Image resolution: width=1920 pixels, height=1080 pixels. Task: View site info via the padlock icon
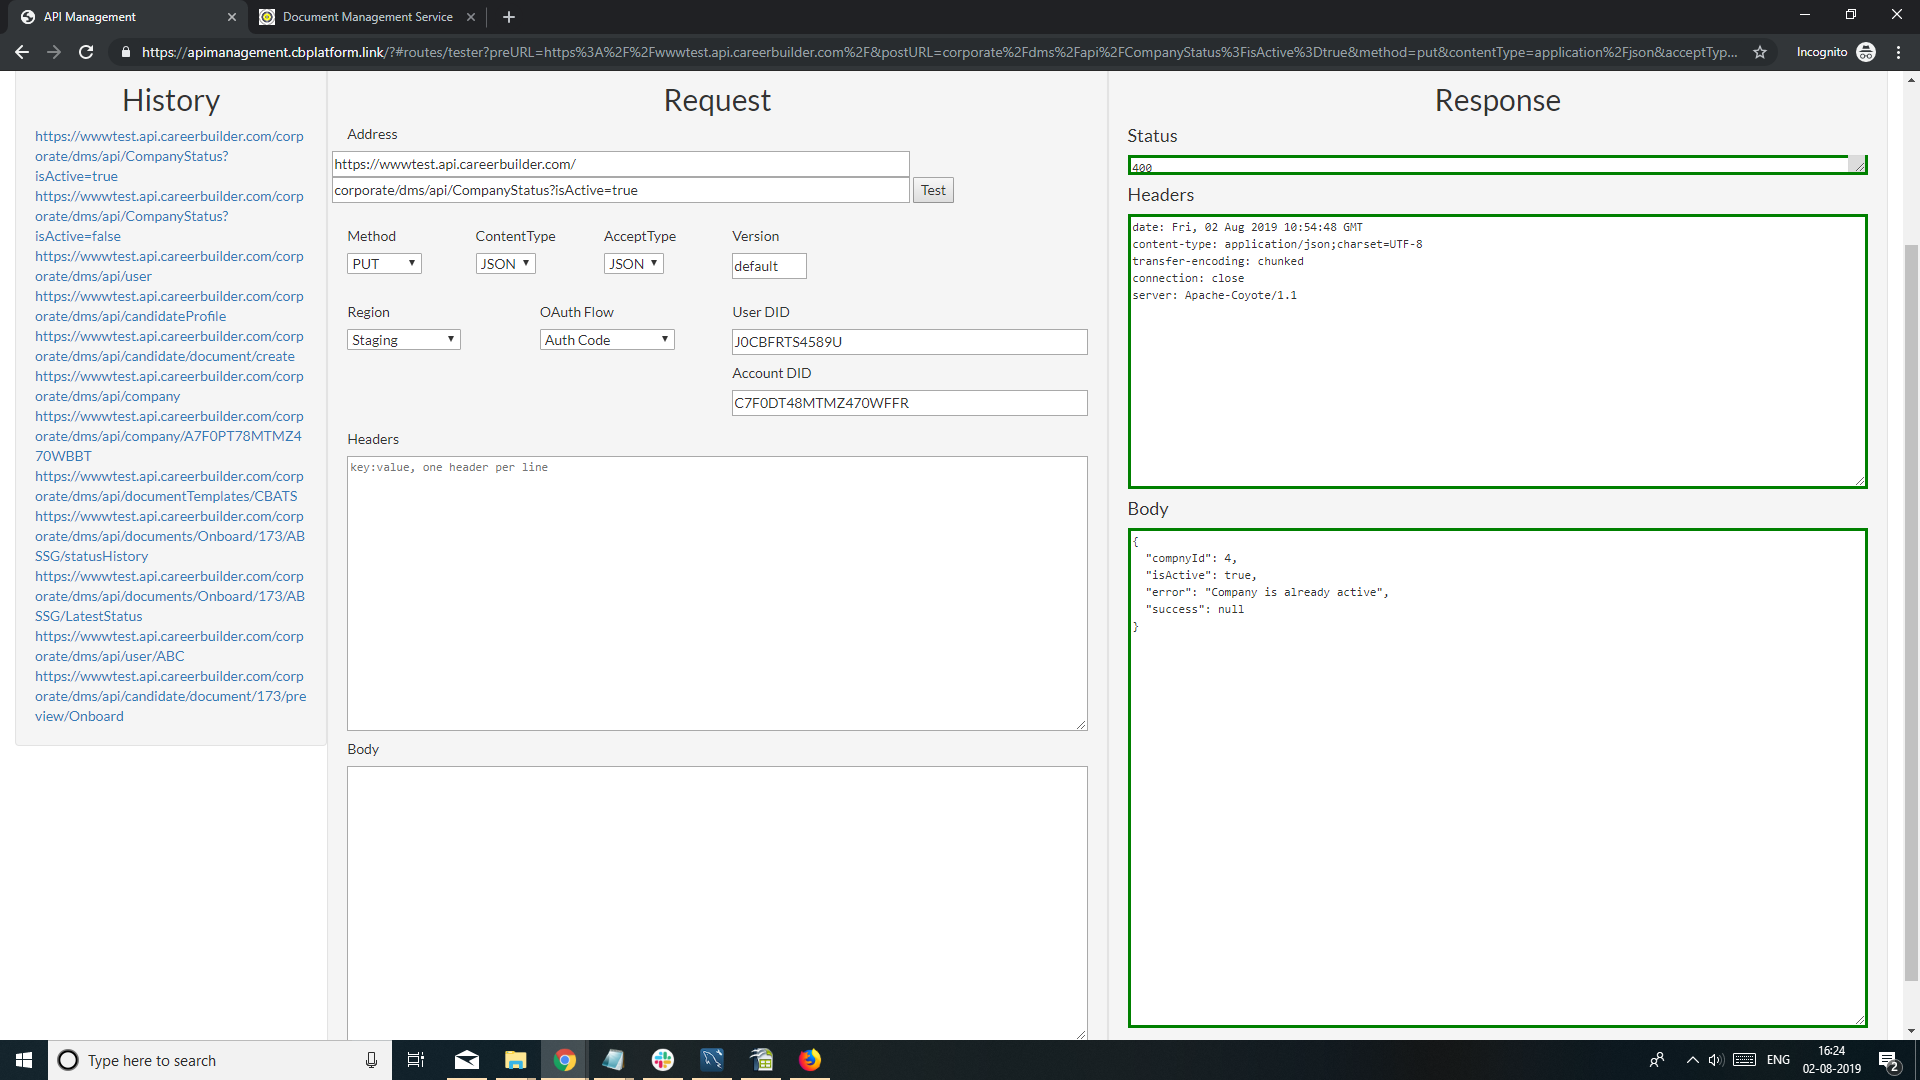(x=125, y=52)
